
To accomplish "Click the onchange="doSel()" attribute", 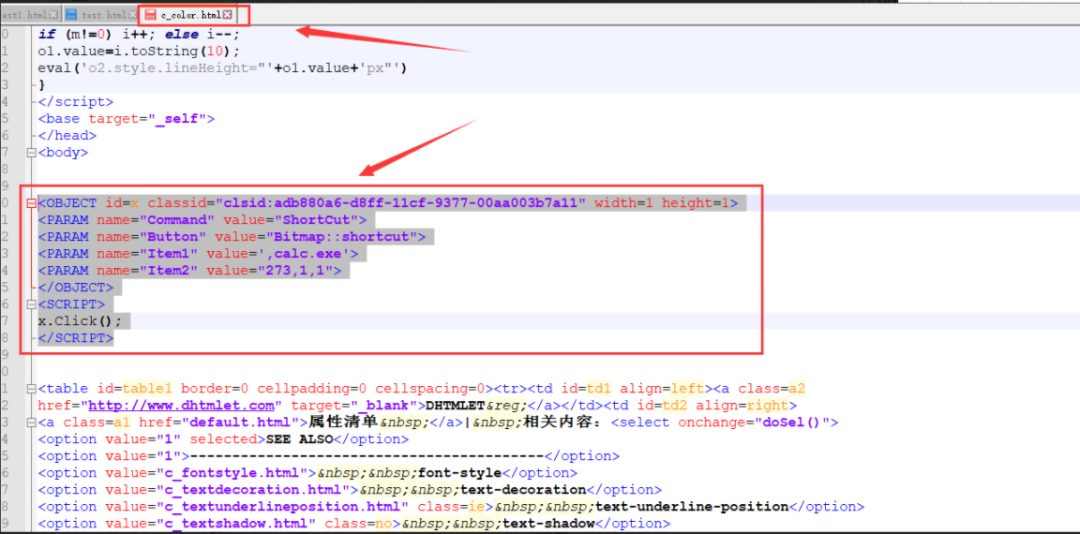I will (x=756, y=422).
